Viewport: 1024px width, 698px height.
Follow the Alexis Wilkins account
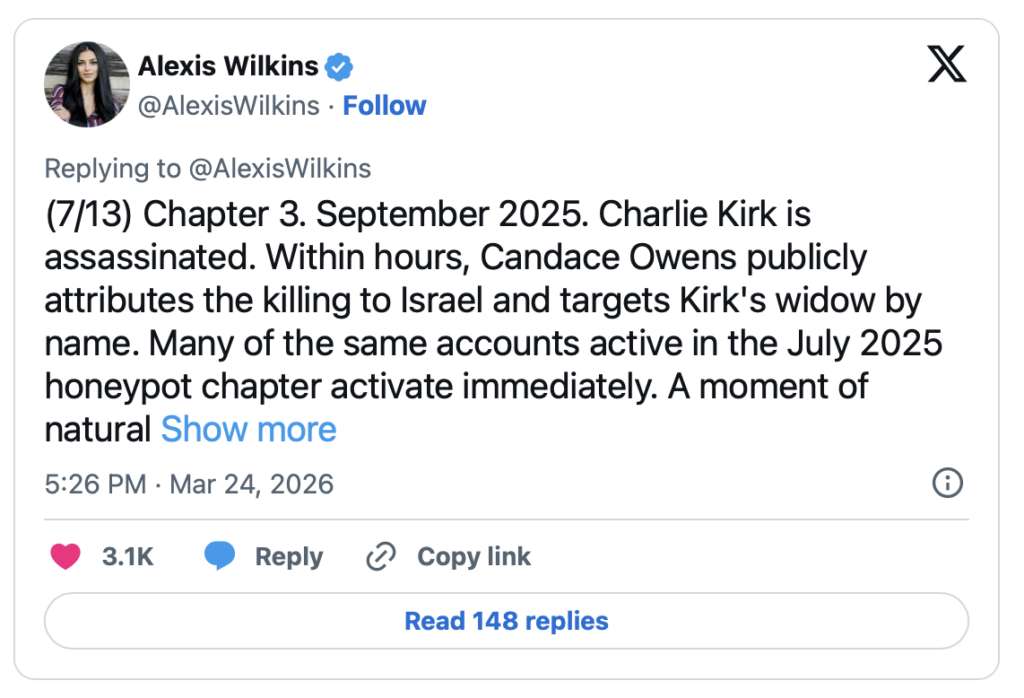pos(385,106)
